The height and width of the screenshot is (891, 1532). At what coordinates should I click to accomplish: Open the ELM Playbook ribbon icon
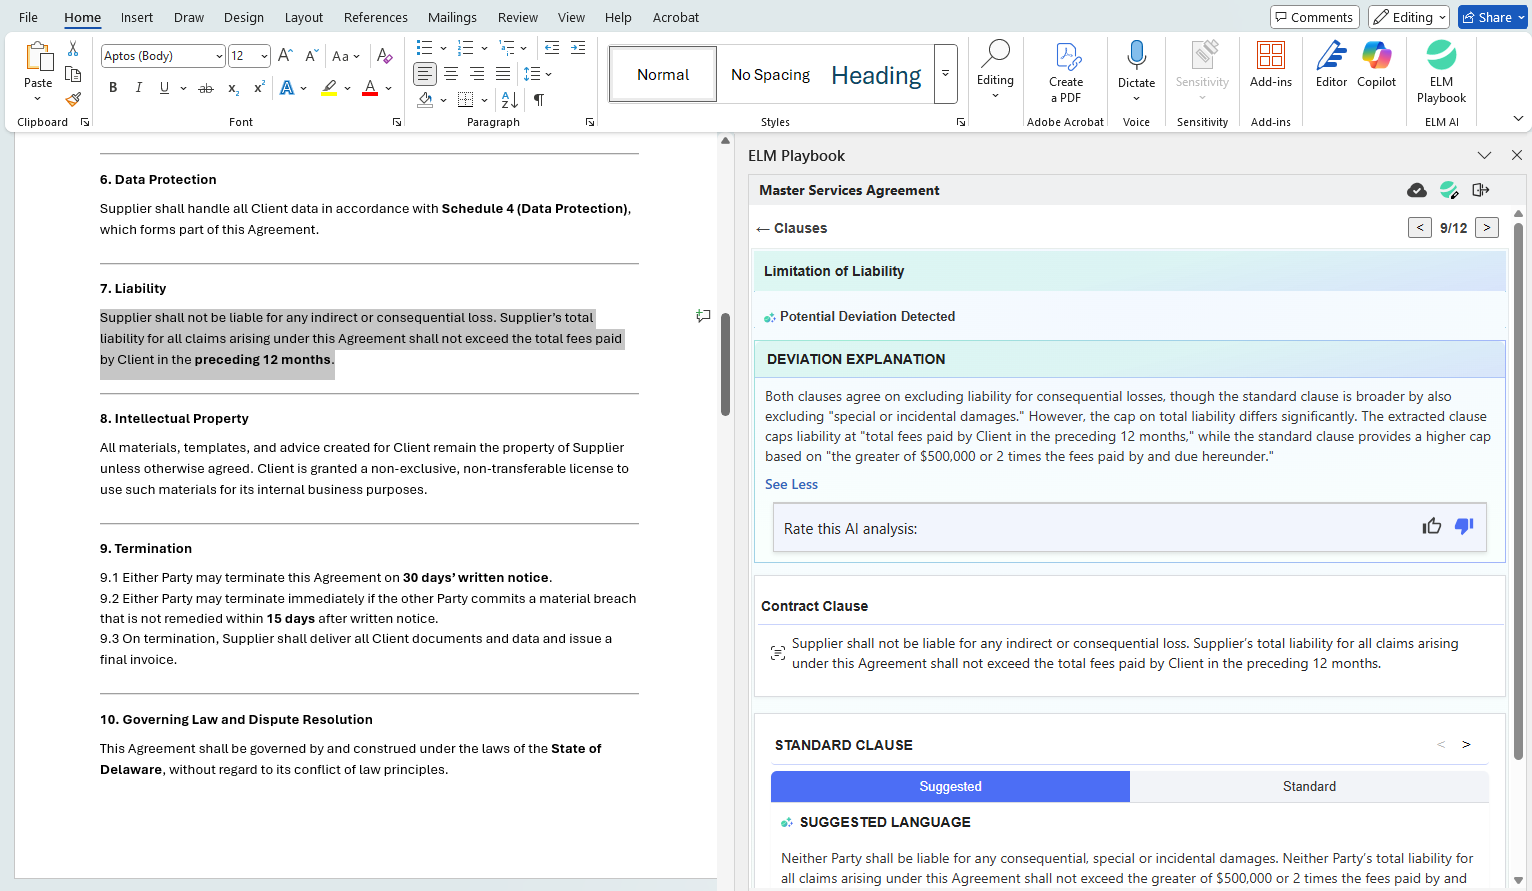pyautogui.click(x=1441, y=58)
